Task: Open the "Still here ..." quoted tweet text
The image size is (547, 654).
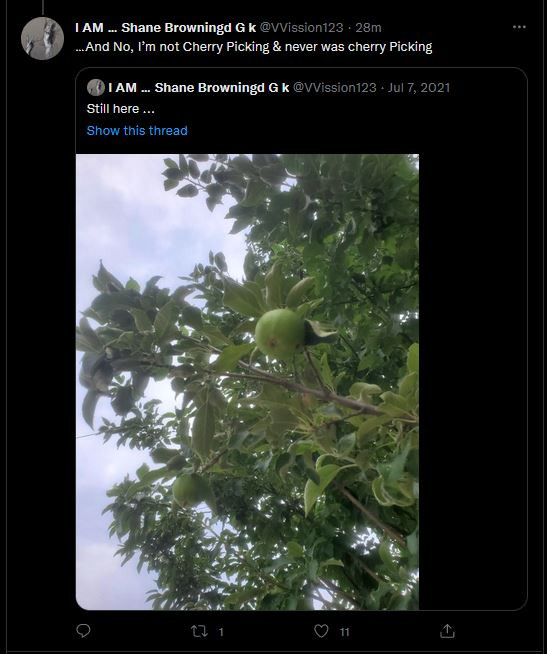Action: pyautogui.click(x=121, y=109)
